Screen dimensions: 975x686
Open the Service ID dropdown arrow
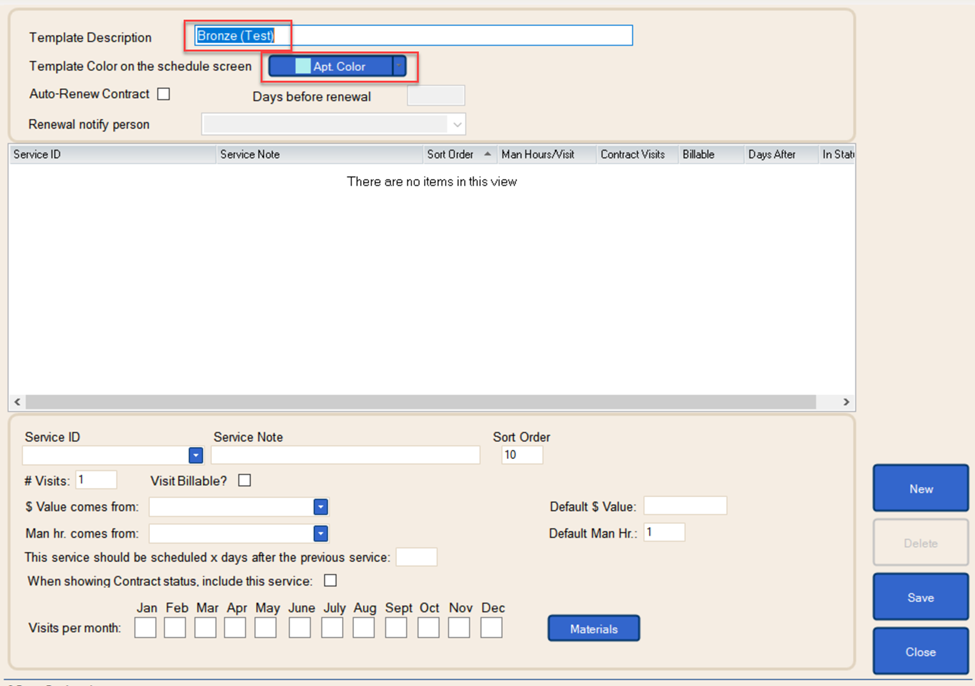point(196,455)
